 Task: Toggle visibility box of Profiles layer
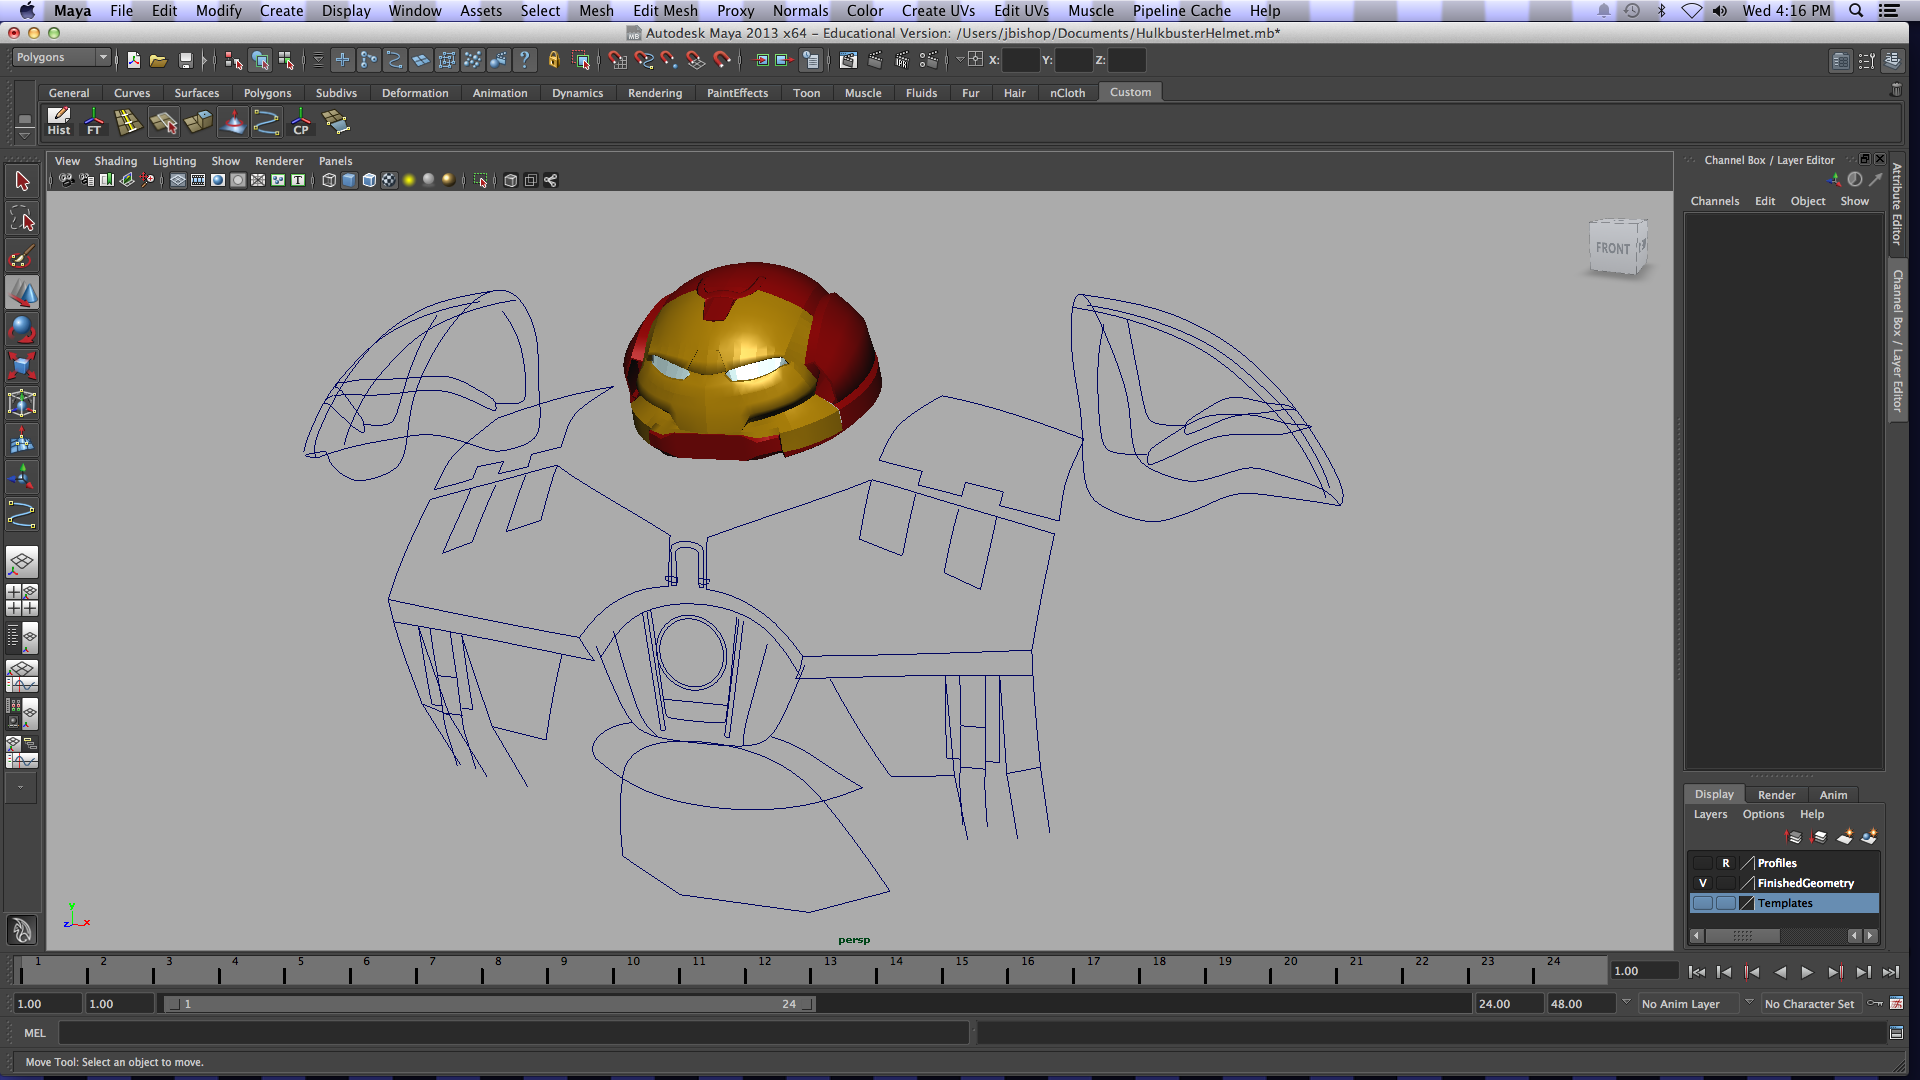click(x=1702, y=863)
